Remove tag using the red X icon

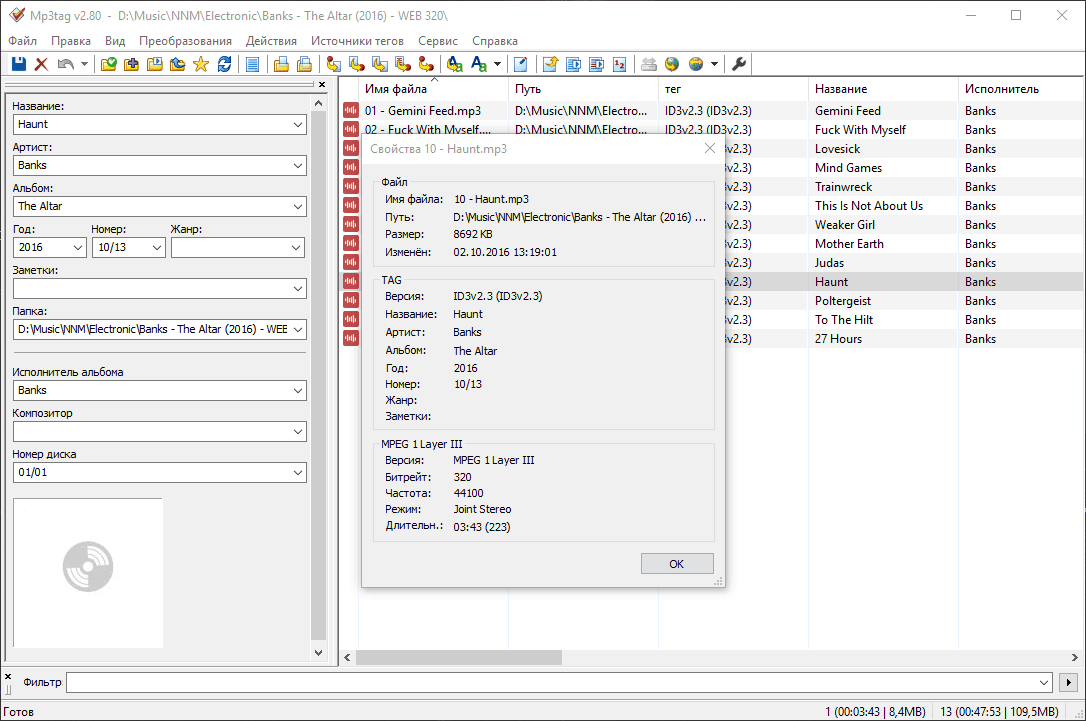click(x=42, y=64)
